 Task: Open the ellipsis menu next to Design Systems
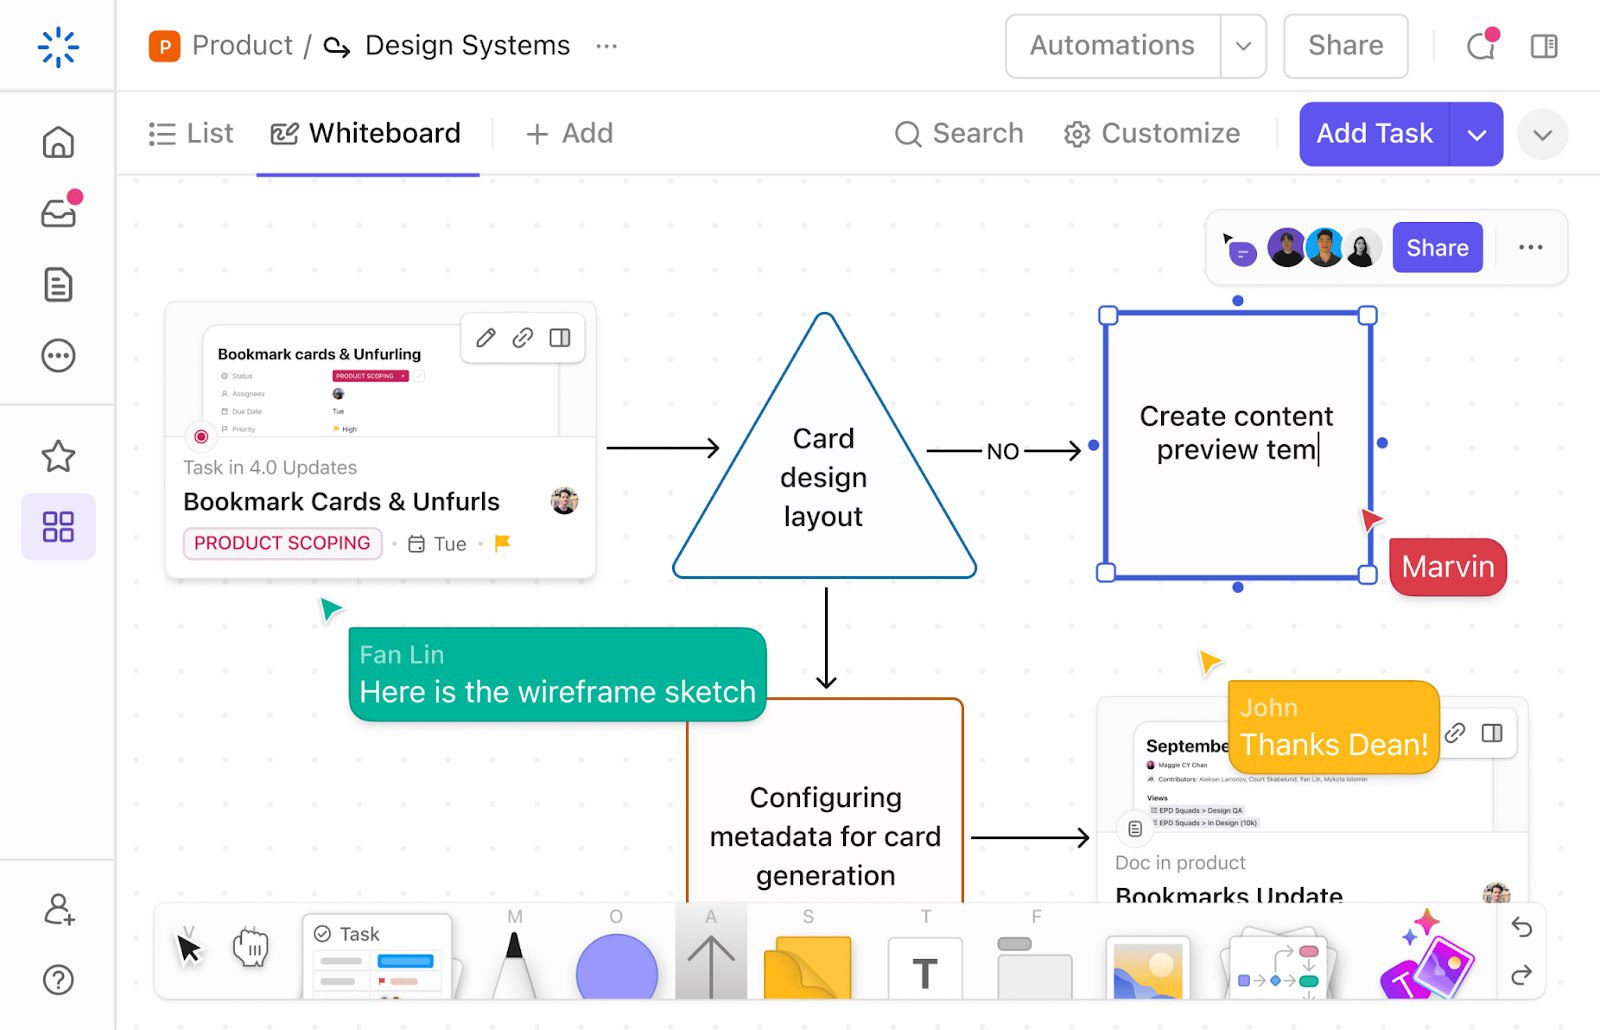606,46
